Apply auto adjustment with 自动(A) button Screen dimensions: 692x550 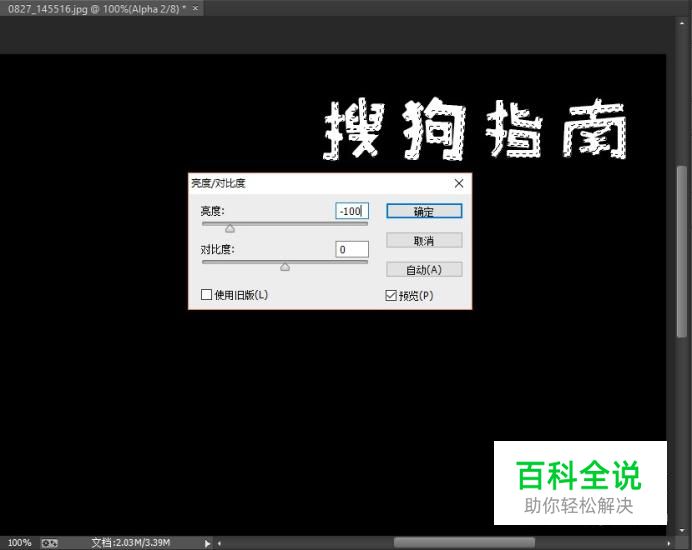coord(424,270)
